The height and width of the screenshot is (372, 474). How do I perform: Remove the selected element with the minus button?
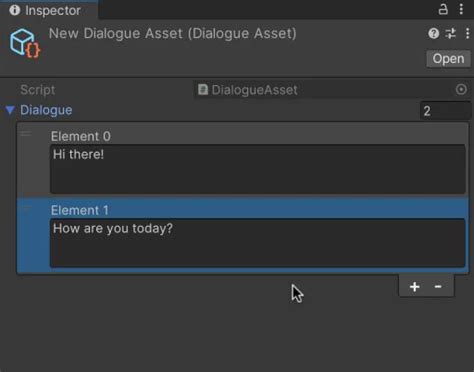[438, 286]
